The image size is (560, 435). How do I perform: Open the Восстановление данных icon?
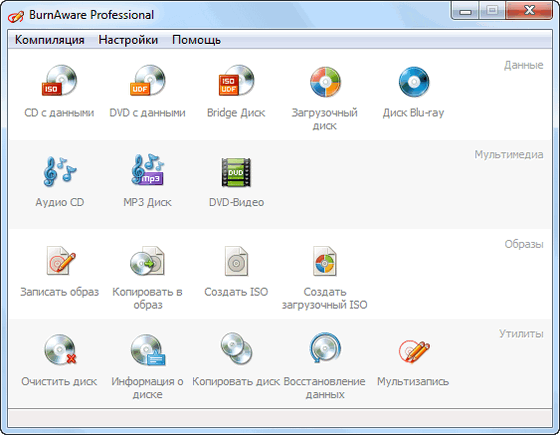[x=325, y=348]
